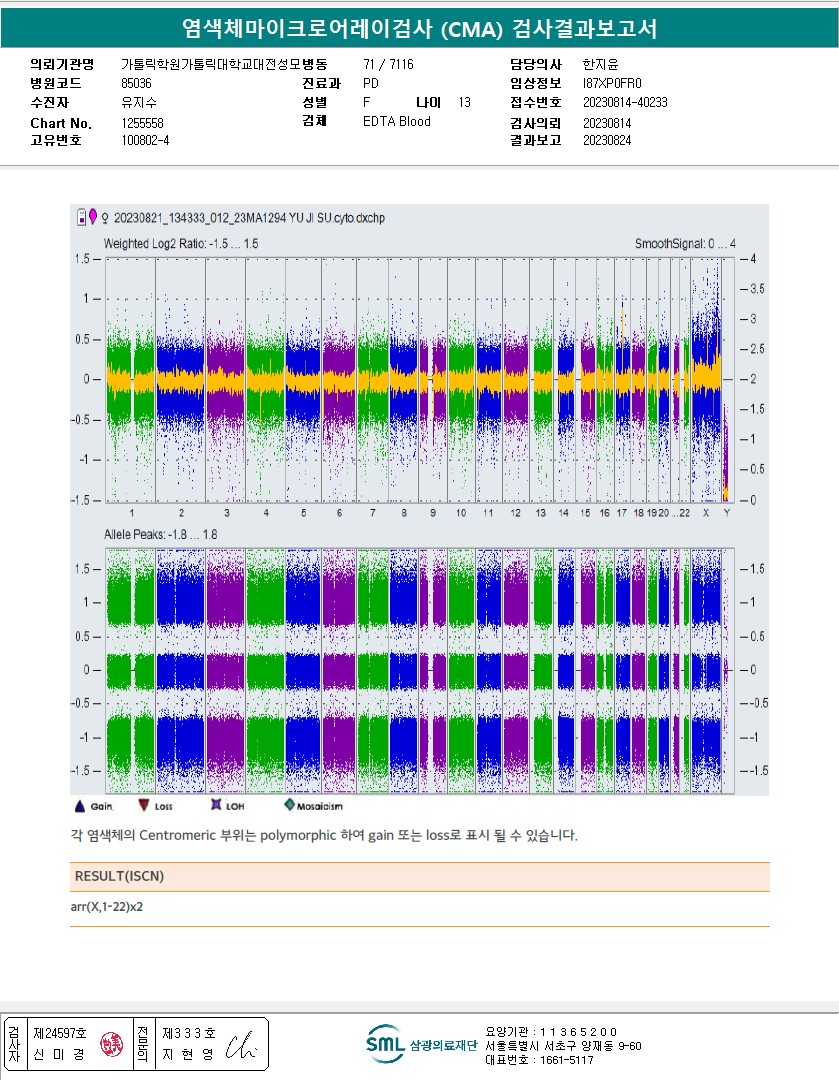The height and width of the screenshot is (1081, 839).
Task: Click chromosome X label on the axis
Action: click(706, 513)
